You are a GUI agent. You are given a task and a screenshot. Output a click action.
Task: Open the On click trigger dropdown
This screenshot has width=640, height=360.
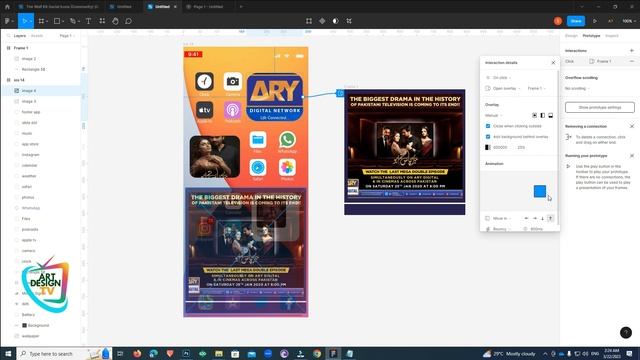(x=499, y=78)
